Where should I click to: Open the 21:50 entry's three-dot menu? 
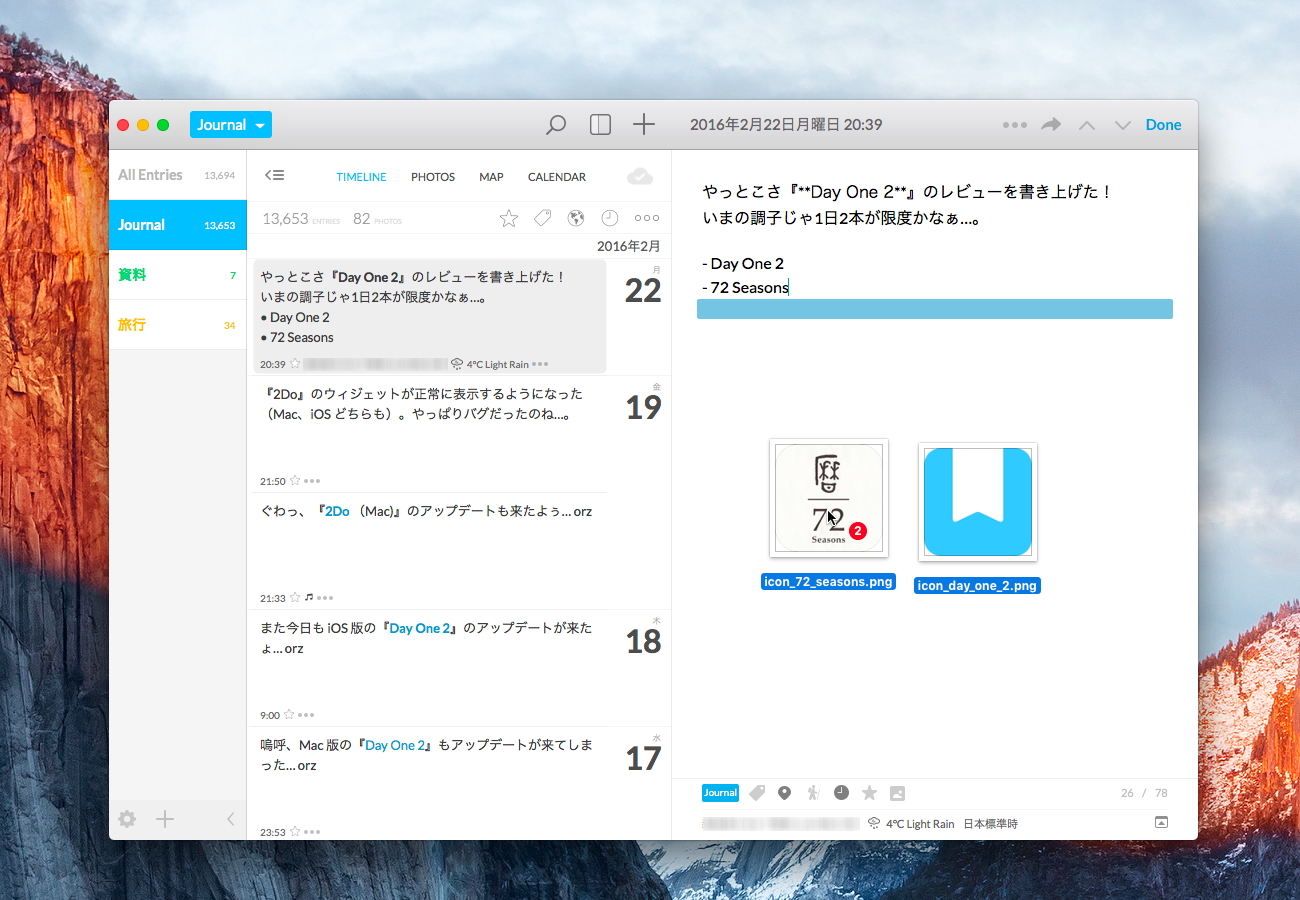point(312,481)
